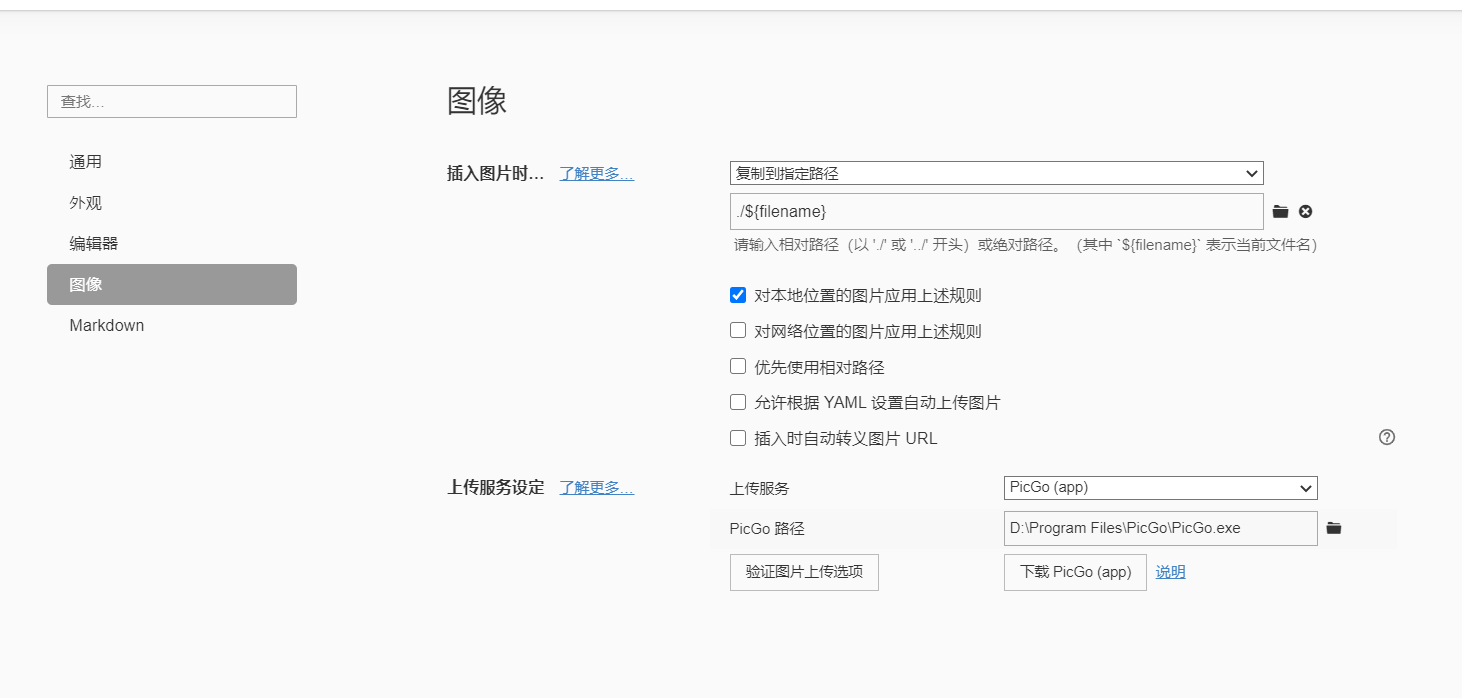Go to 通用 settings section

[172, 162]
